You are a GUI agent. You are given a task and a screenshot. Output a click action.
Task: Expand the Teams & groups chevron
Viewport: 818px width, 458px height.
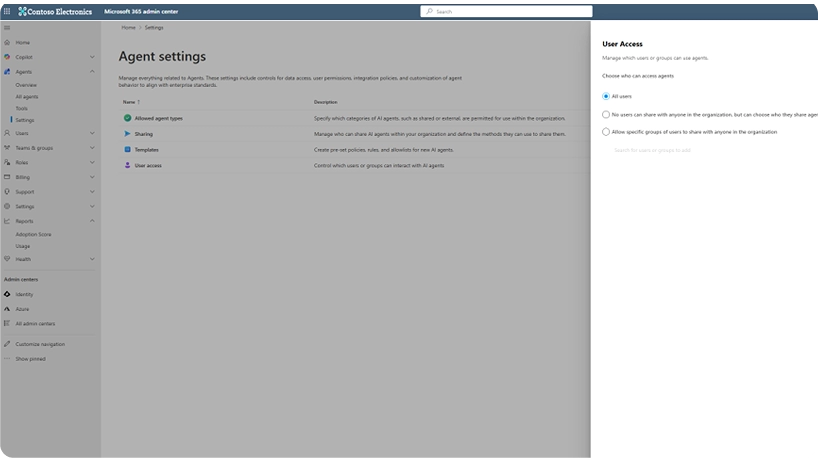tap(92, 148)
